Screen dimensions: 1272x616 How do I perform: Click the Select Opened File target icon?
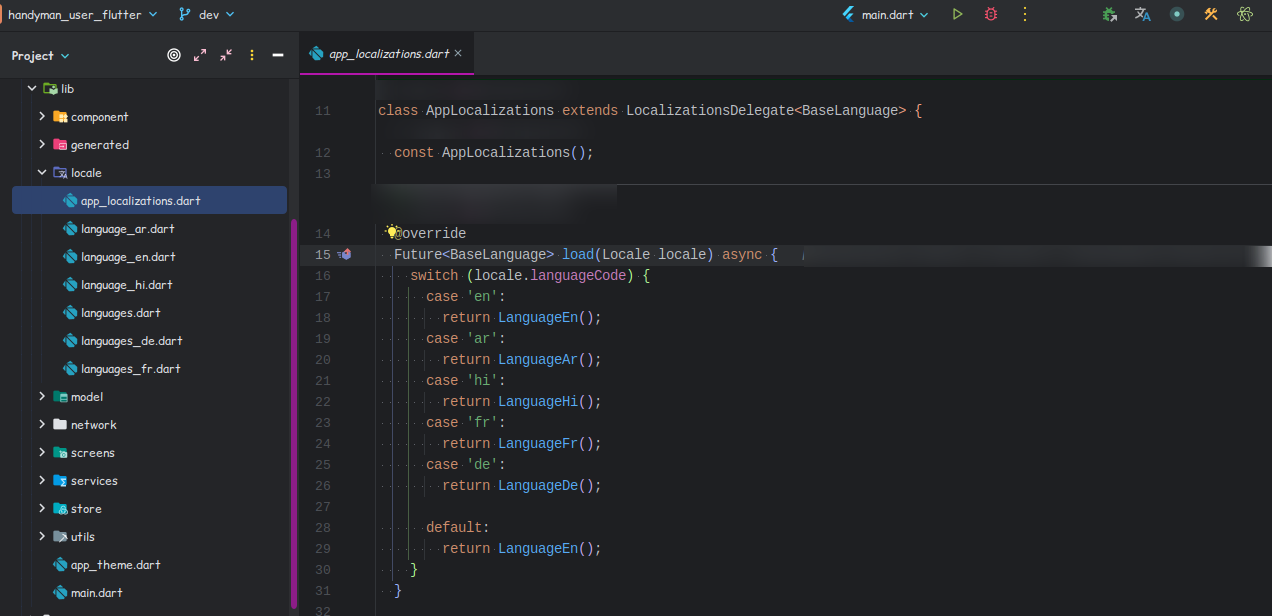(x=174, y=55)
